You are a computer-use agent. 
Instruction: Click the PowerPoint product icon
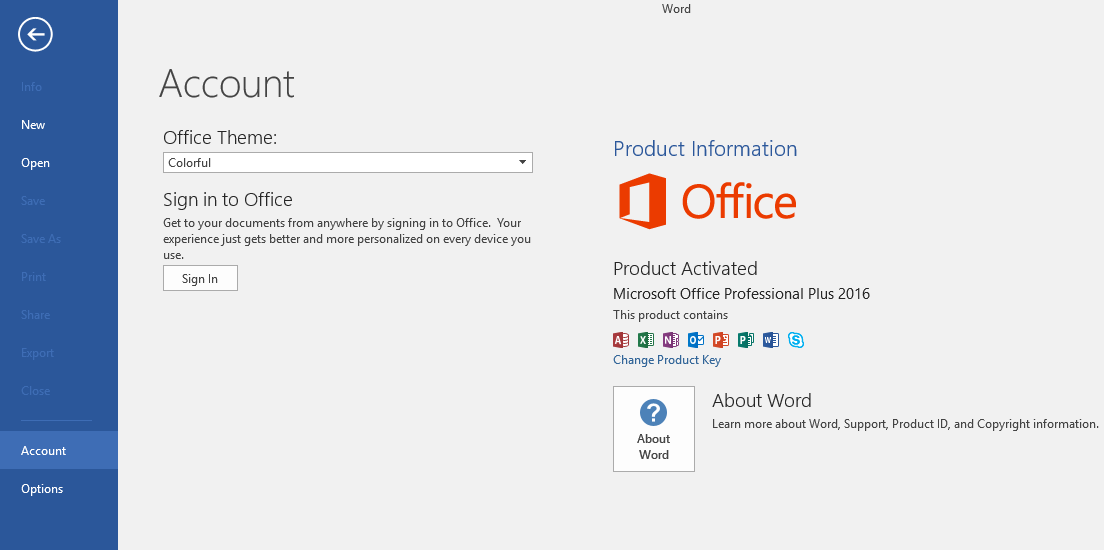pyautogui.click(x=721, y=340)
